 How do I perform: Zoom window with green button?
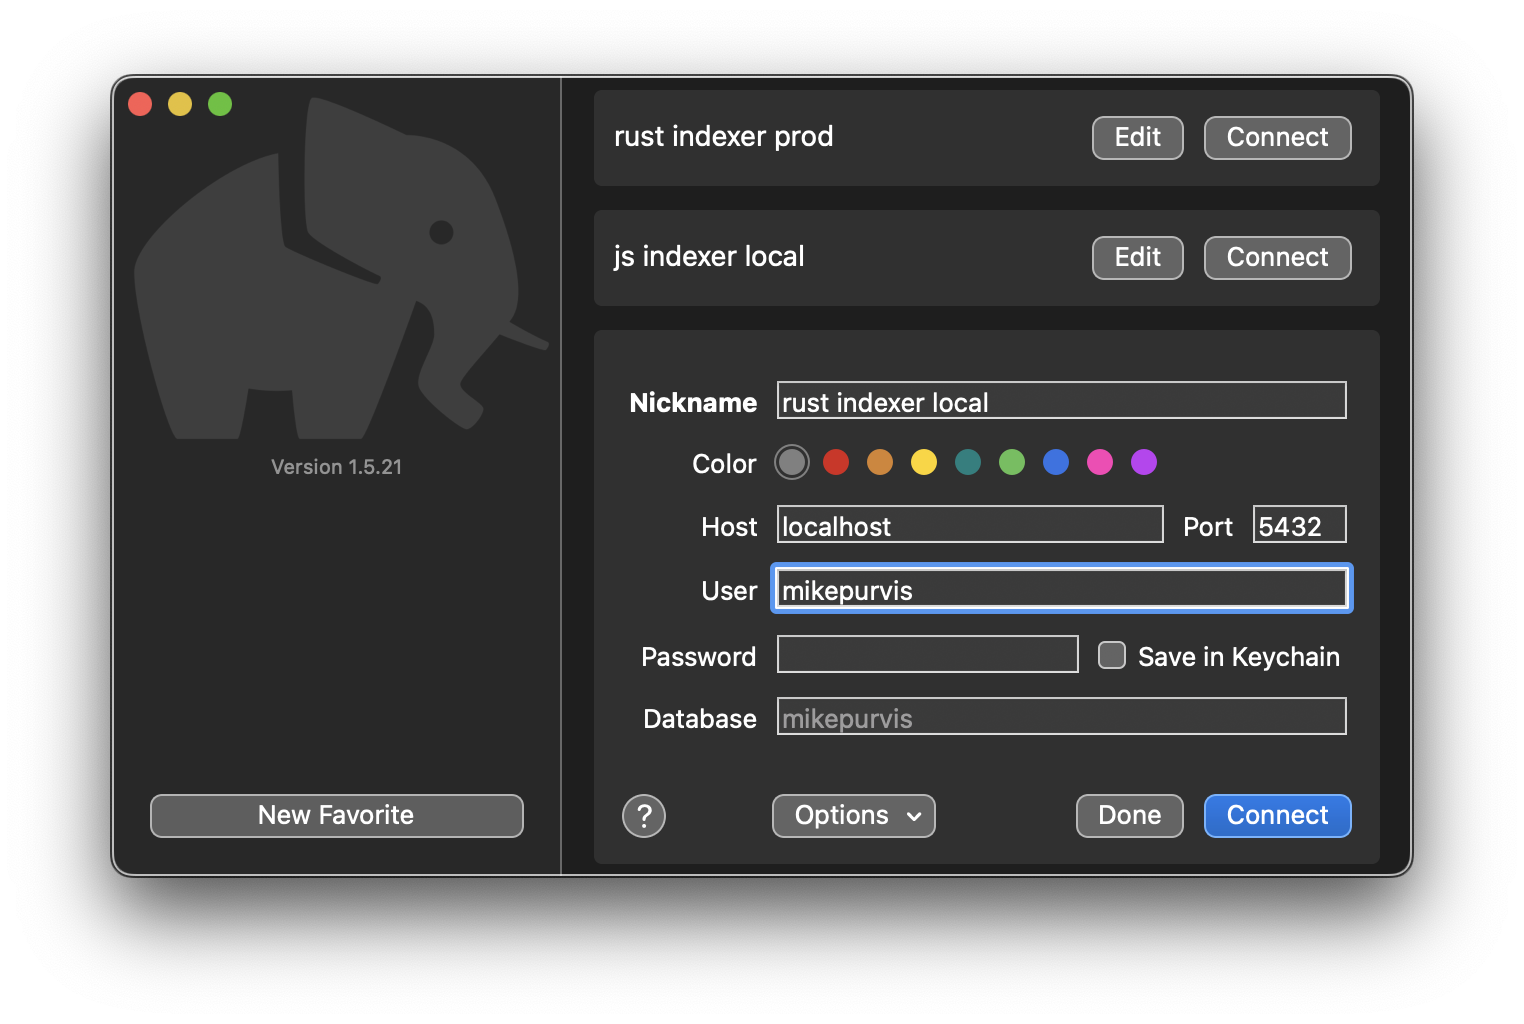point(220,104)
